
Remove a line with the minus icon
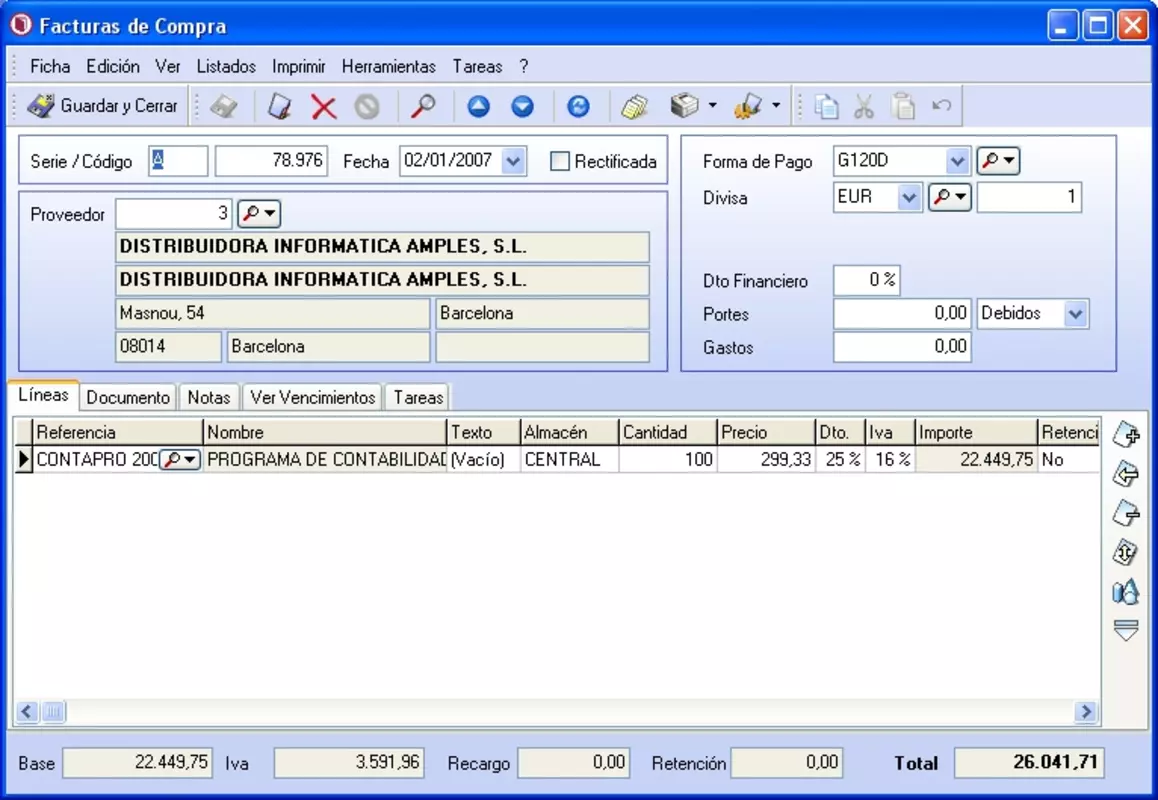pos(1126,513)
